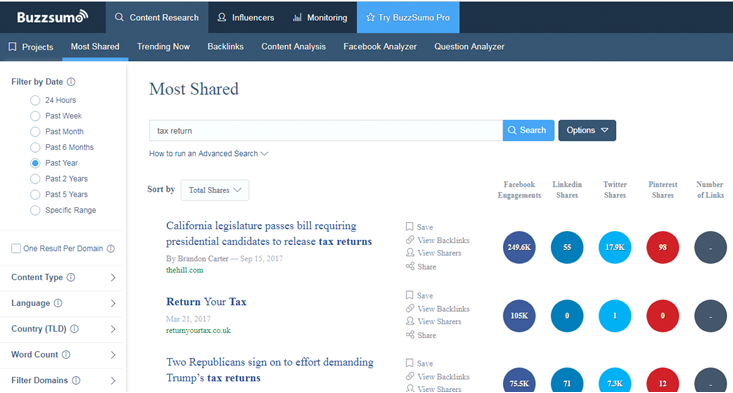This screenshot has width=733, height=393.
Task: Visit the thehill.com domain link
Action: point(185,270)
